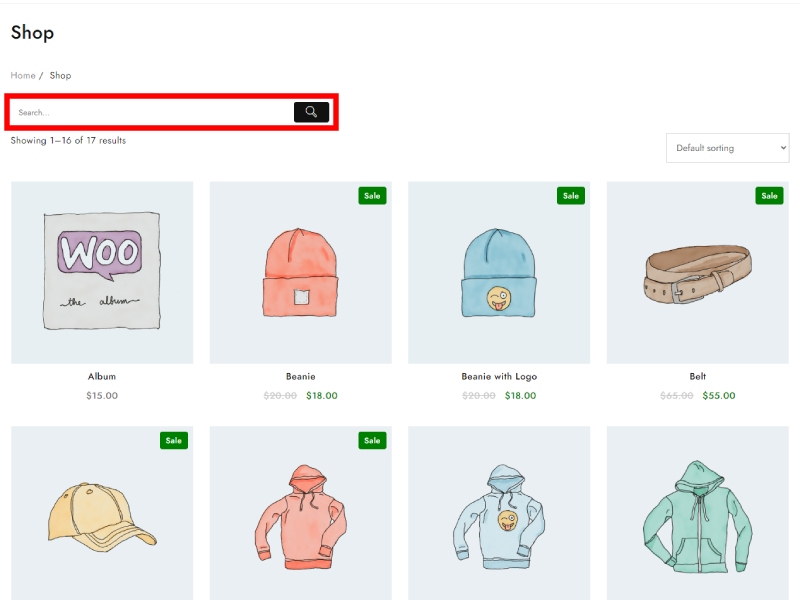Click the Album product title
The image size is (800, 600).
click(102, 377)
